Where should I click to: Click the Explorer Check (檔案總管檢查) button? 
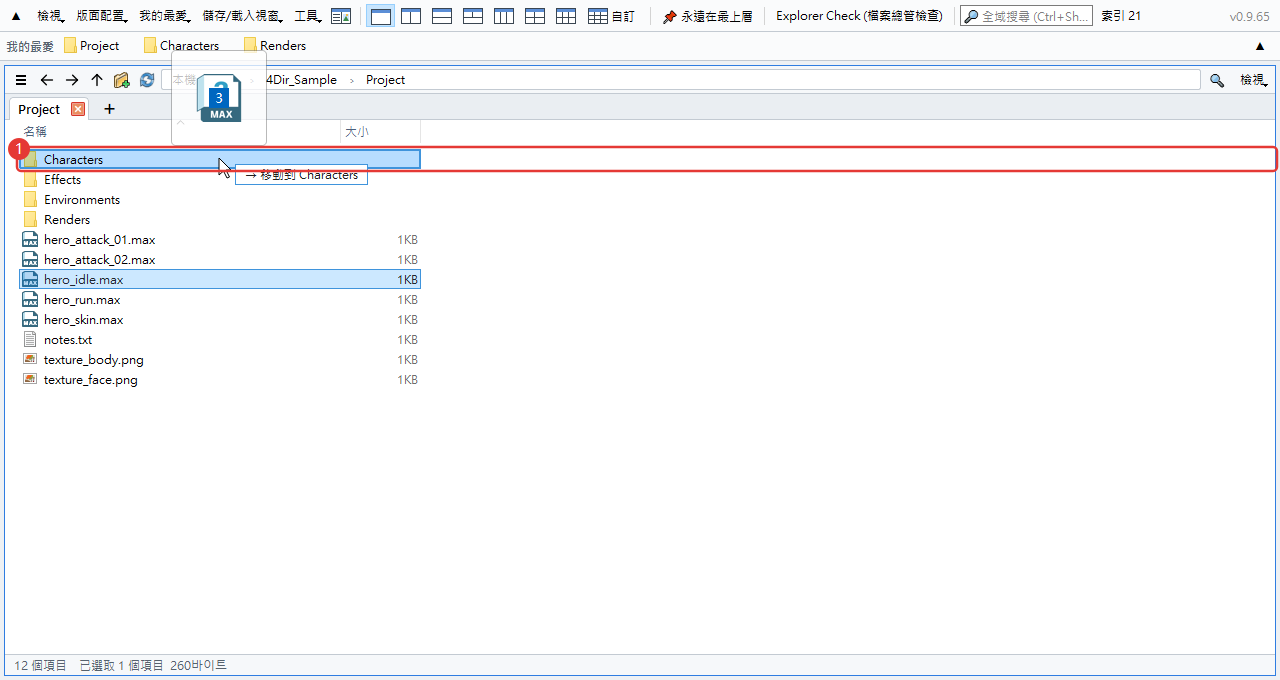(859, 16)
